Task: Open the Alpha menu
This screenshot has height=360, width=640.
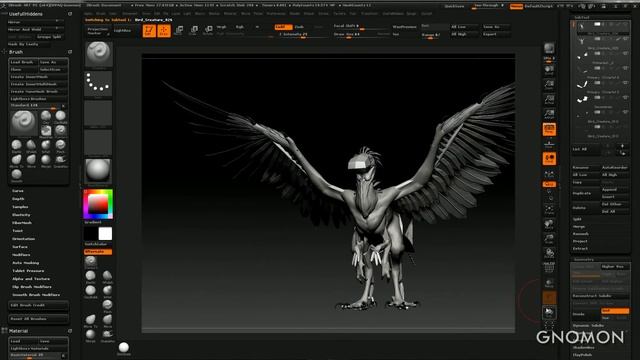Action: pos(88,13)
